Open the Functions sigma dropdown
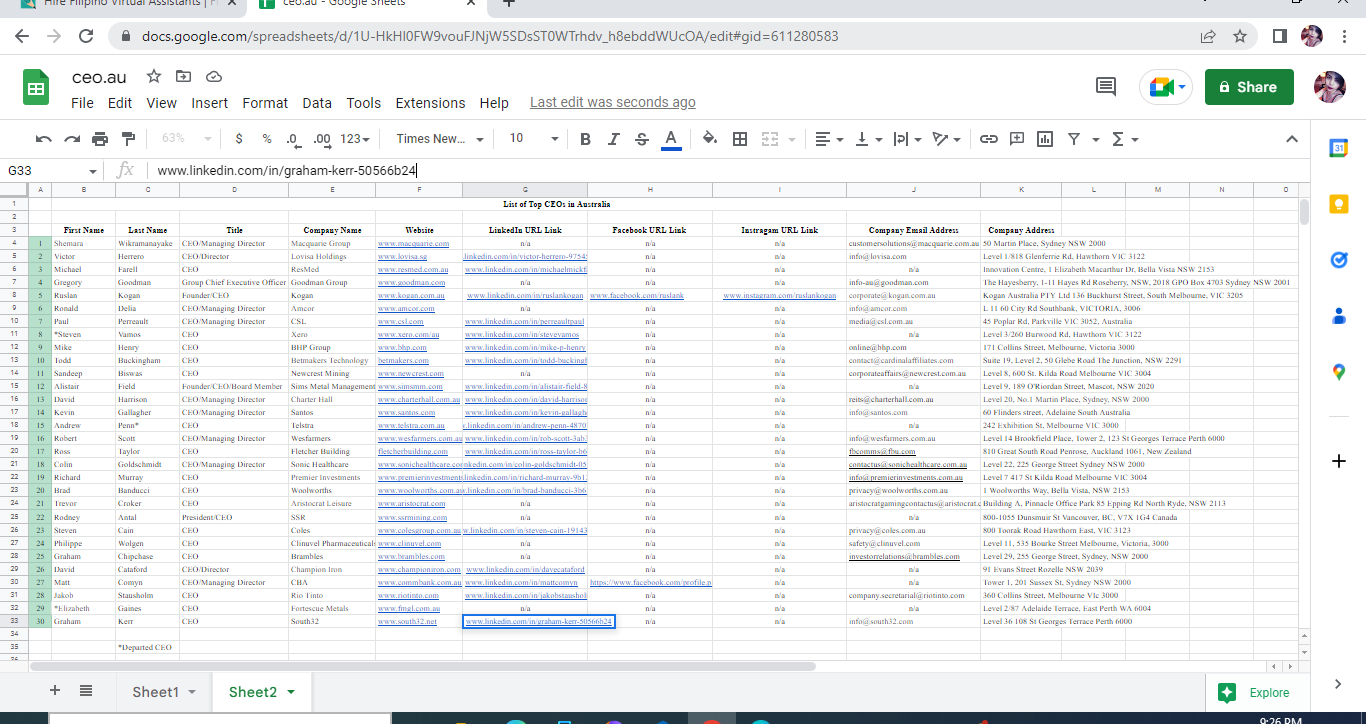 tap(1124, 139)
